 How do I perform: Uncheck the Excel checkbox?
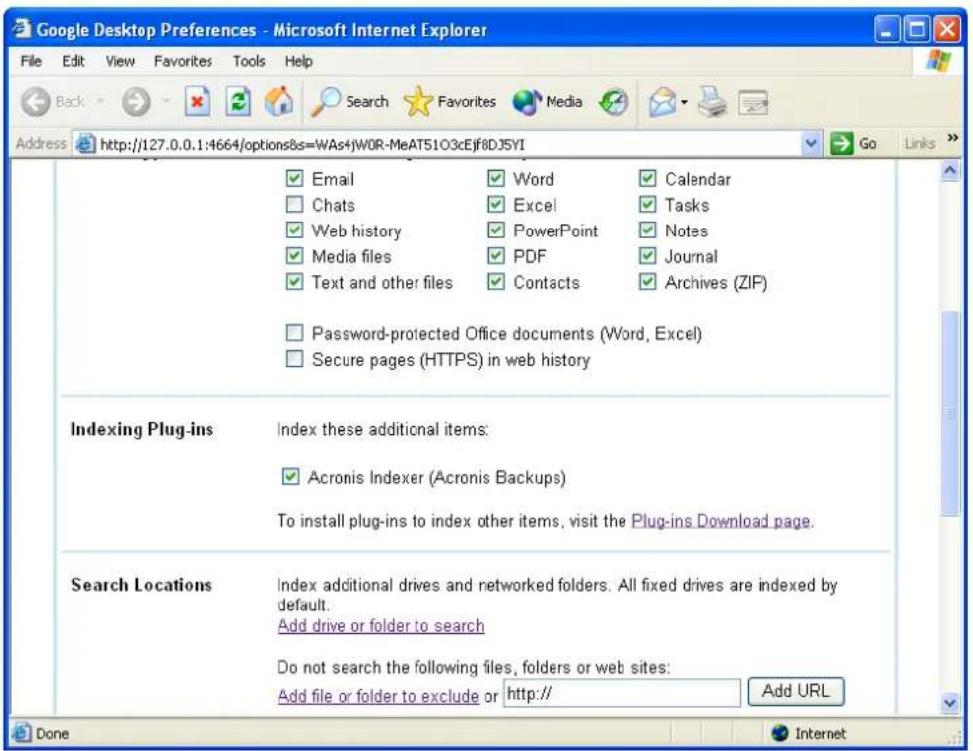pos(495,204)
